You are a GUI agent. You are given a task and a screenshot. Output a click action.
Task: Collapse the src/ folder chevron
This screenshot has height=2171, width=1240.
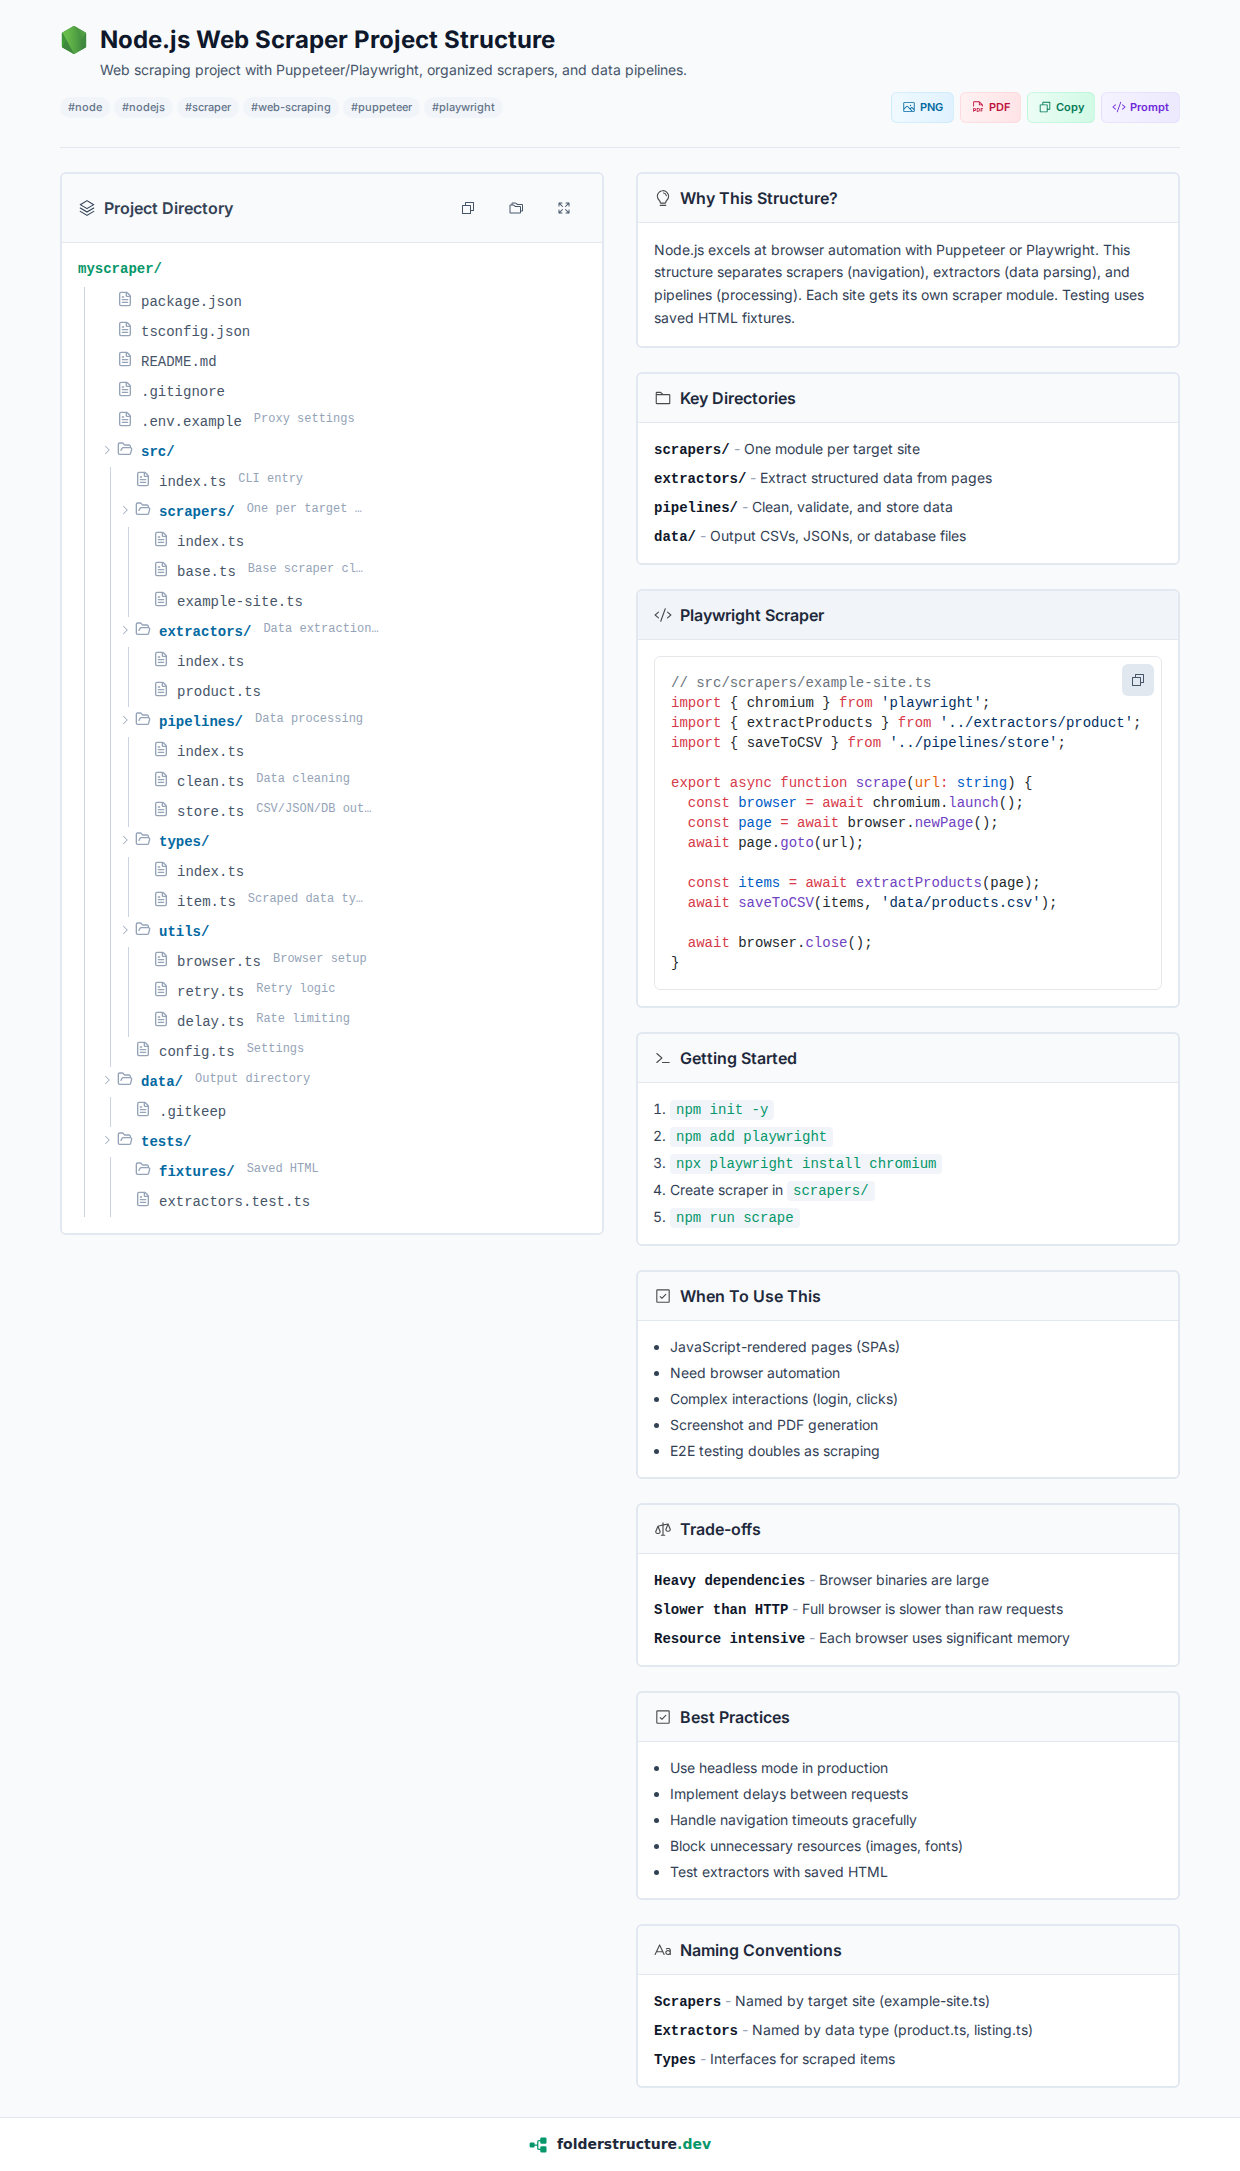tap(107, 450)
